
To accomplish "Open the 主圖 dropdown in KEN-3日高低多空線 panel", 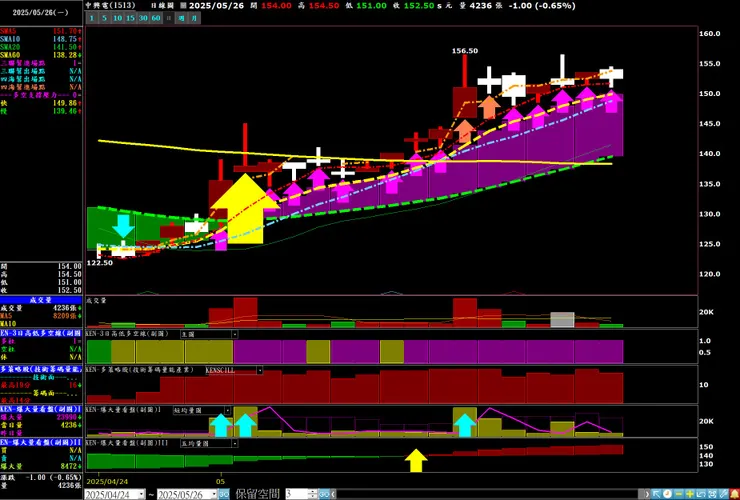I will [235, 334].
